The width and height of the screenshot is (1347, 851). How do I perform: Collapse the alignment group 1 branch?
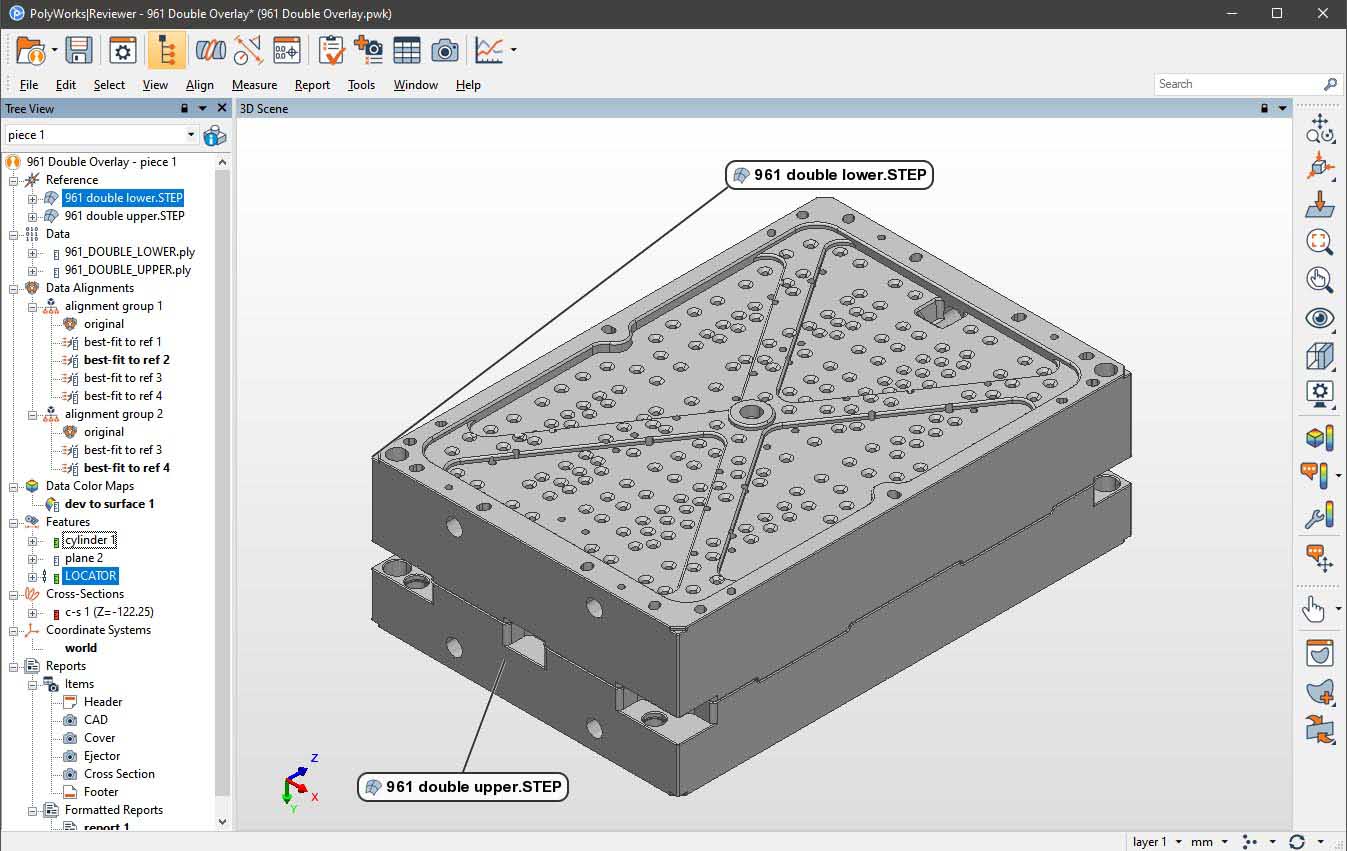(x=32, y=306)
